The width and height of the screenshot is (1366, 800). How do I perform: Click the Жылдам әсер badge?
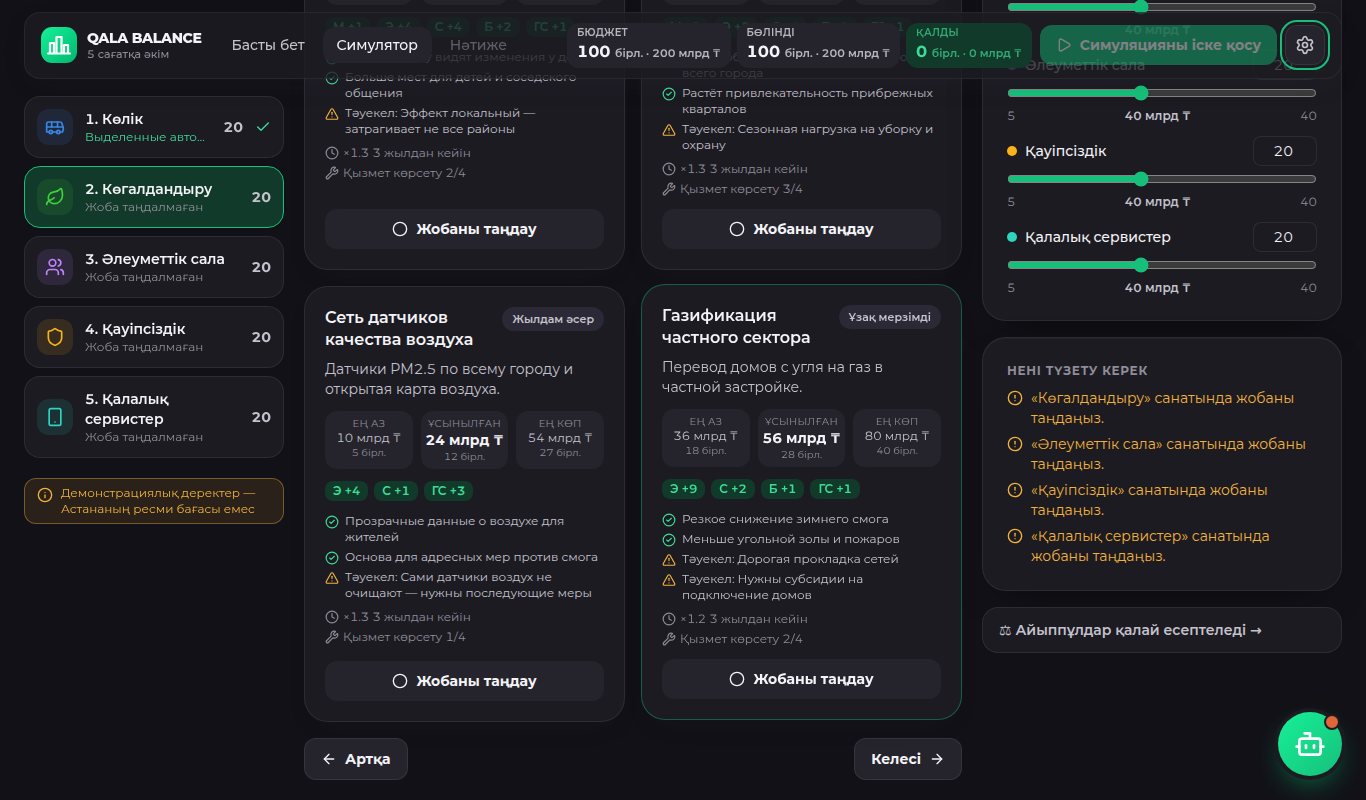(x=553, y=319)
